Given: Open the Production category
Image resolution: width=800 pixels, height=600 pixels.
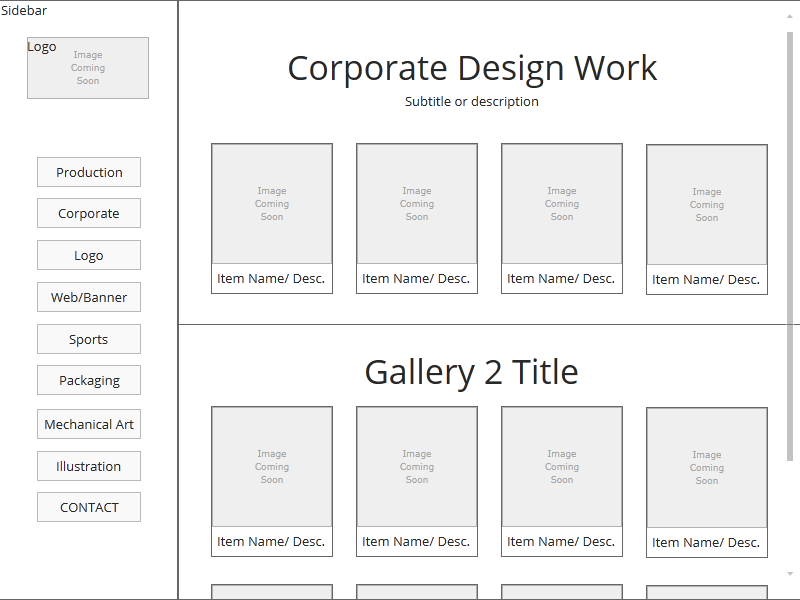Looking at the screenshot, I should [x=89, y=172].
